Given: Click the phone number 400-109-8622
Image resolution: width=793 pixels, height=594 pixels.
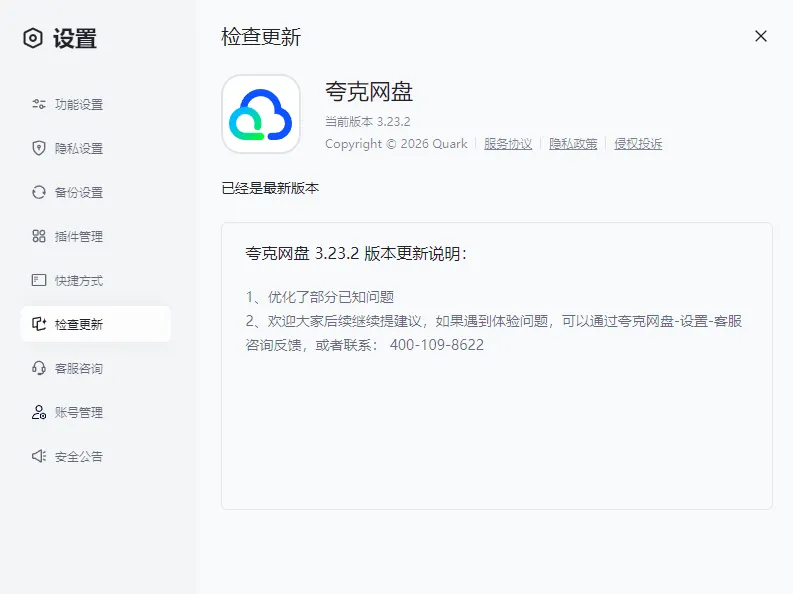Looking at the screenshot, I should pyautogui.click(x=437, y=345).
